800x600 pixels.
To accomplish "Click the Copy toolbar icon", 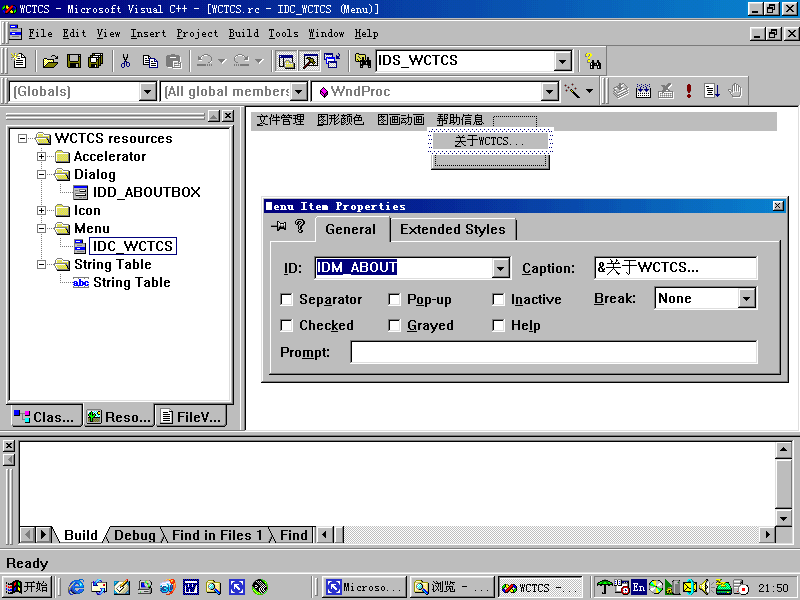I will (x=150, y=61).
